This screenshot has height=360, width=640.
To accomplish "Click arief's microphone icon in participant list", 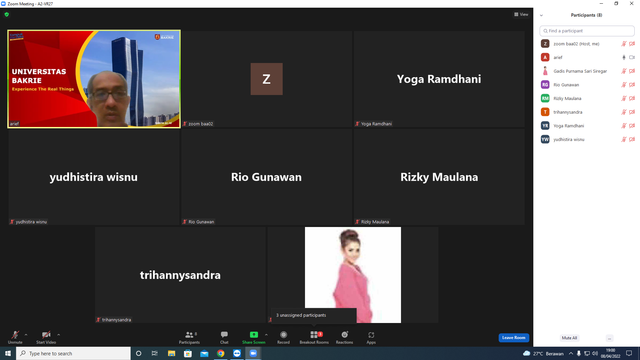I will coord(624,57).
